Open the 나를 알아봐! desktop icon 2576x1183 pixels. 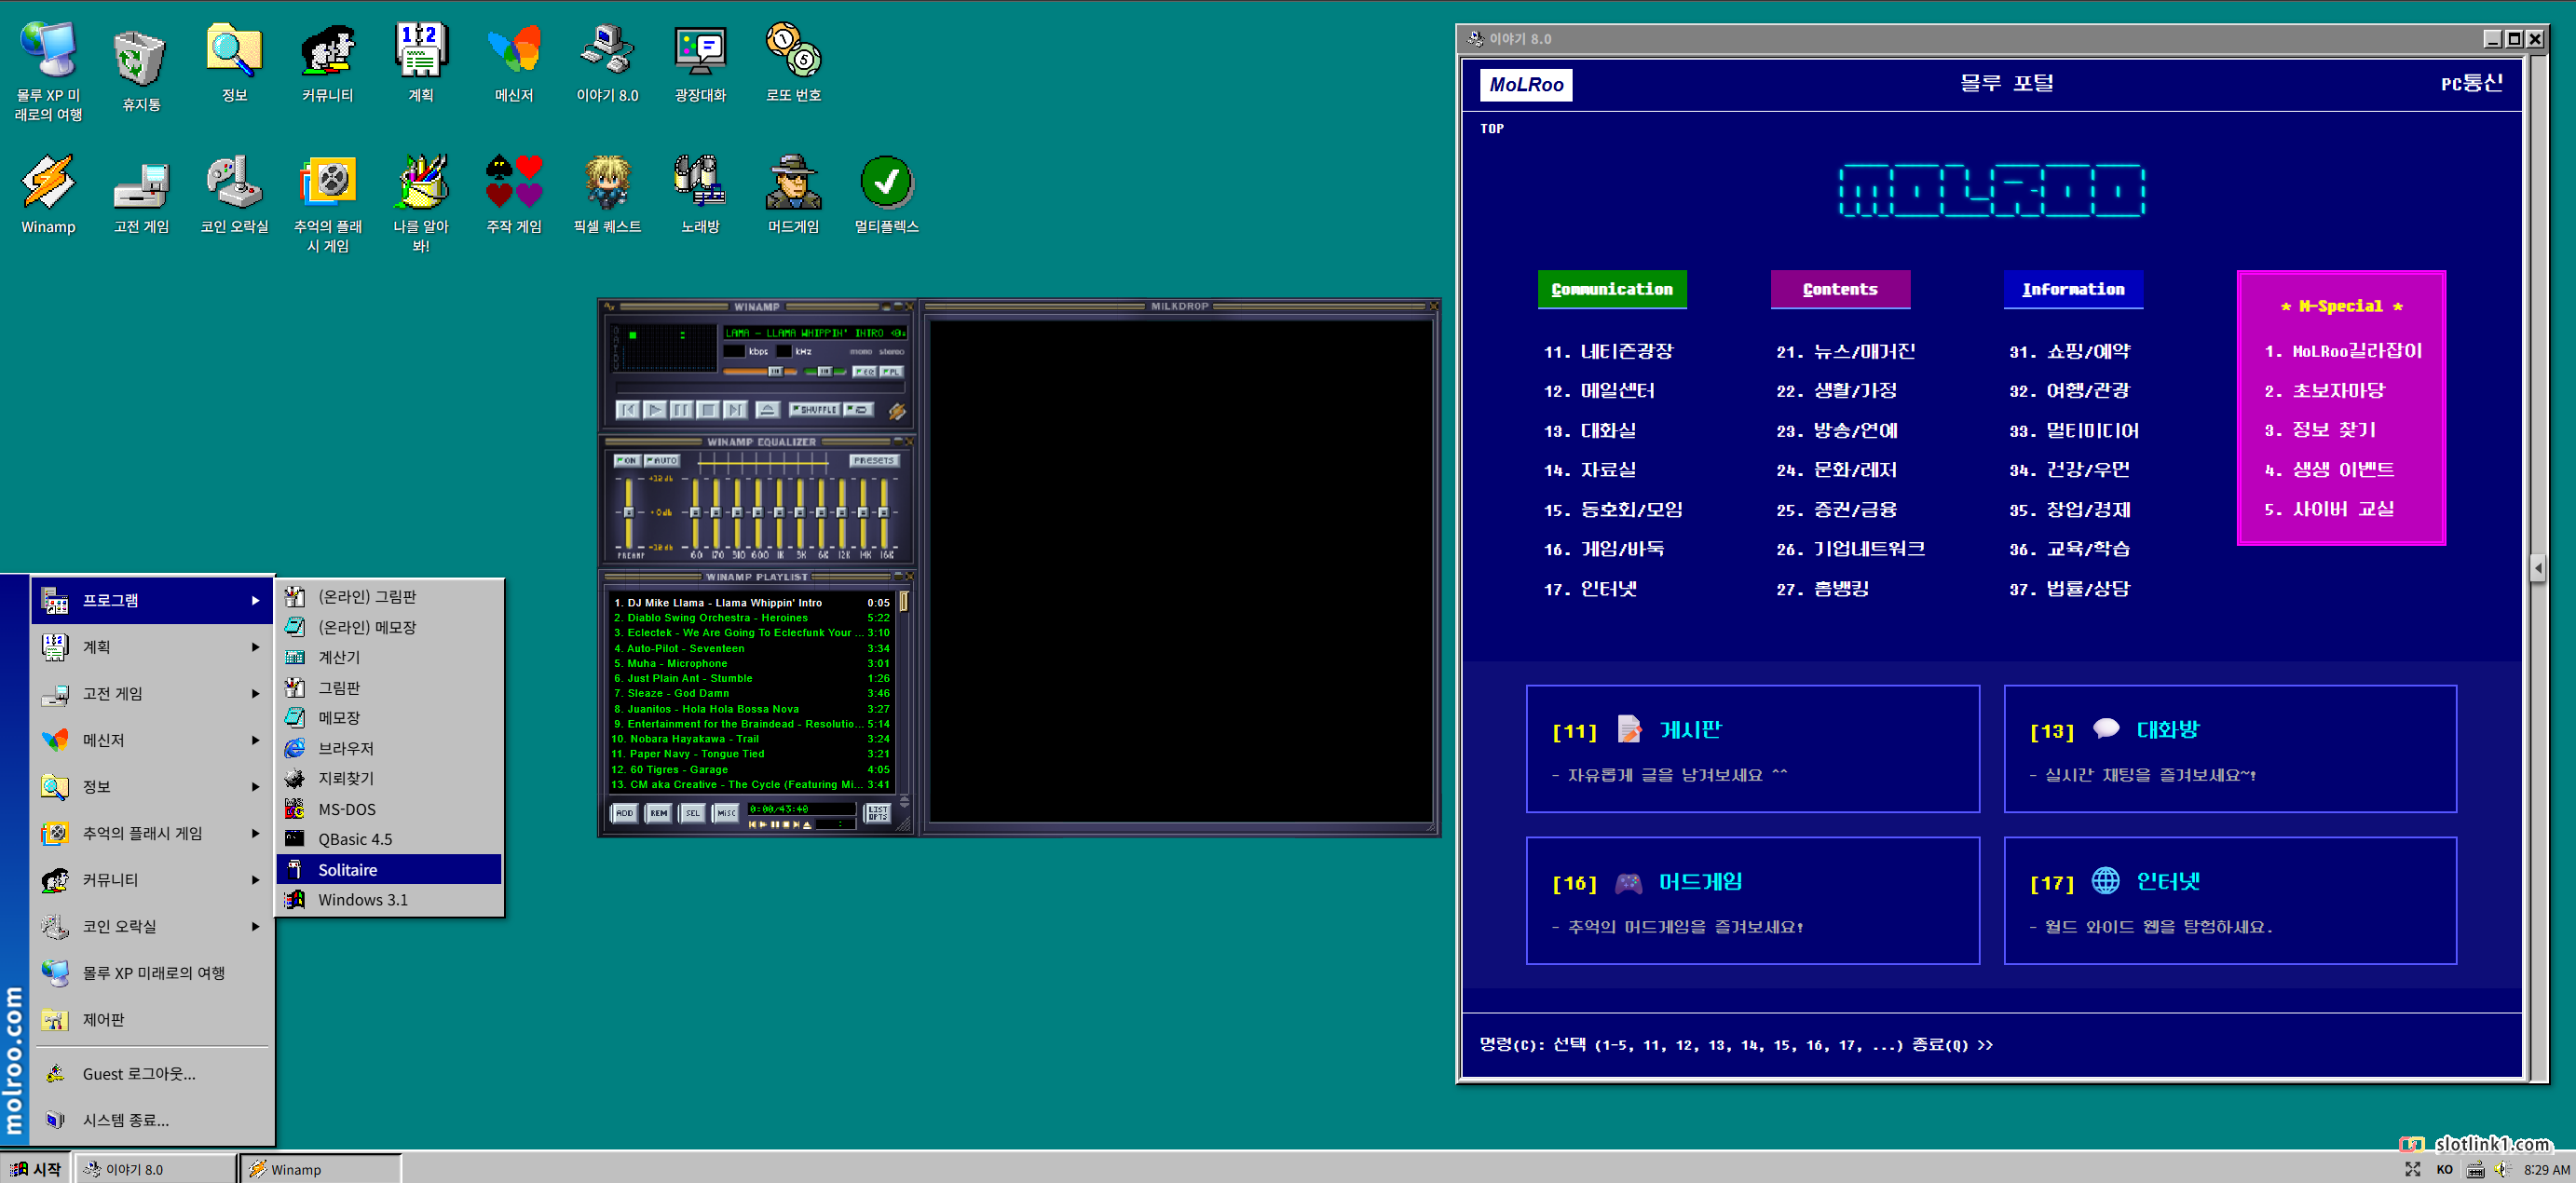421,204
